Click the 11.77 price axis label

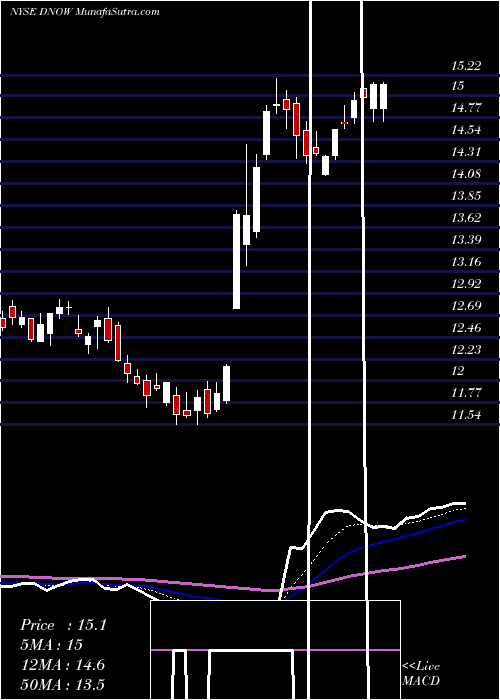(x=466, y=393)
